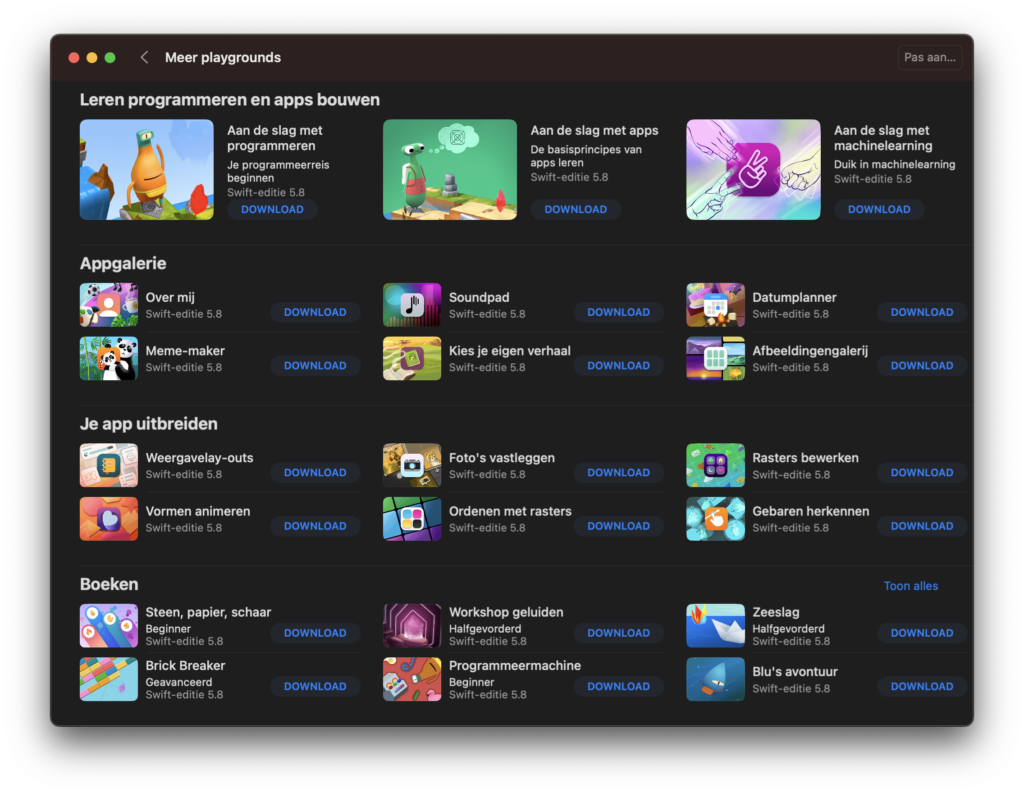Screen dimensions: 1024x793
Task: Open the Rasters bewerken icon
Action: click(x=715, y=465)
